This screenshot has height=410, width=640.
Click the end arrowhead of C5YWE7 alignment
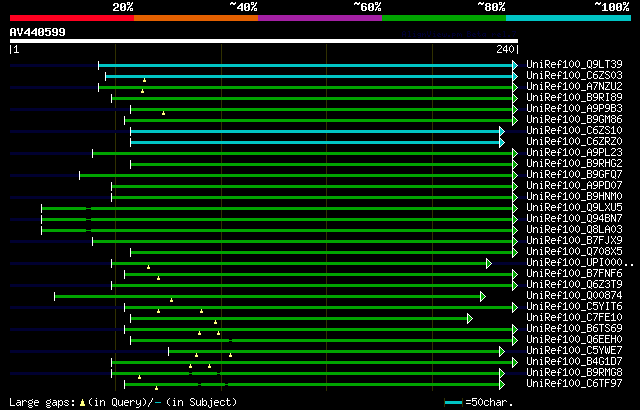coord(502,352)
